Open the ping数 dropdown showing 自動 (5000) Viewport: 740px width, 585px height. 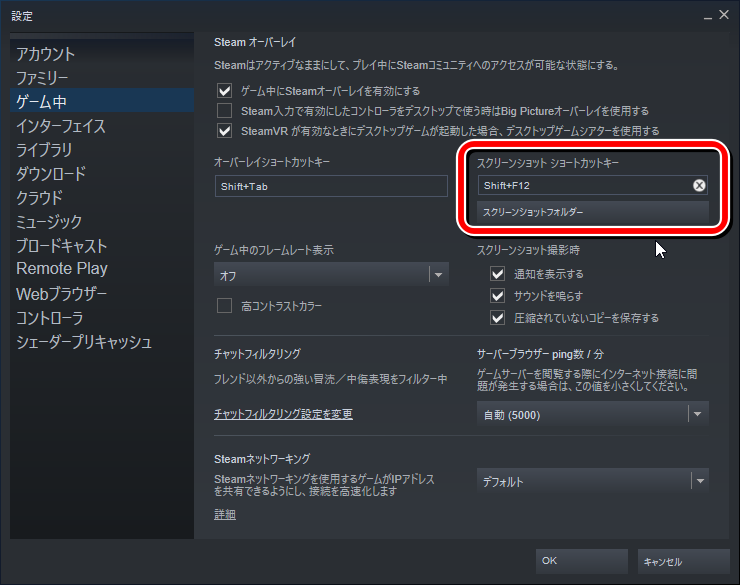593,414
